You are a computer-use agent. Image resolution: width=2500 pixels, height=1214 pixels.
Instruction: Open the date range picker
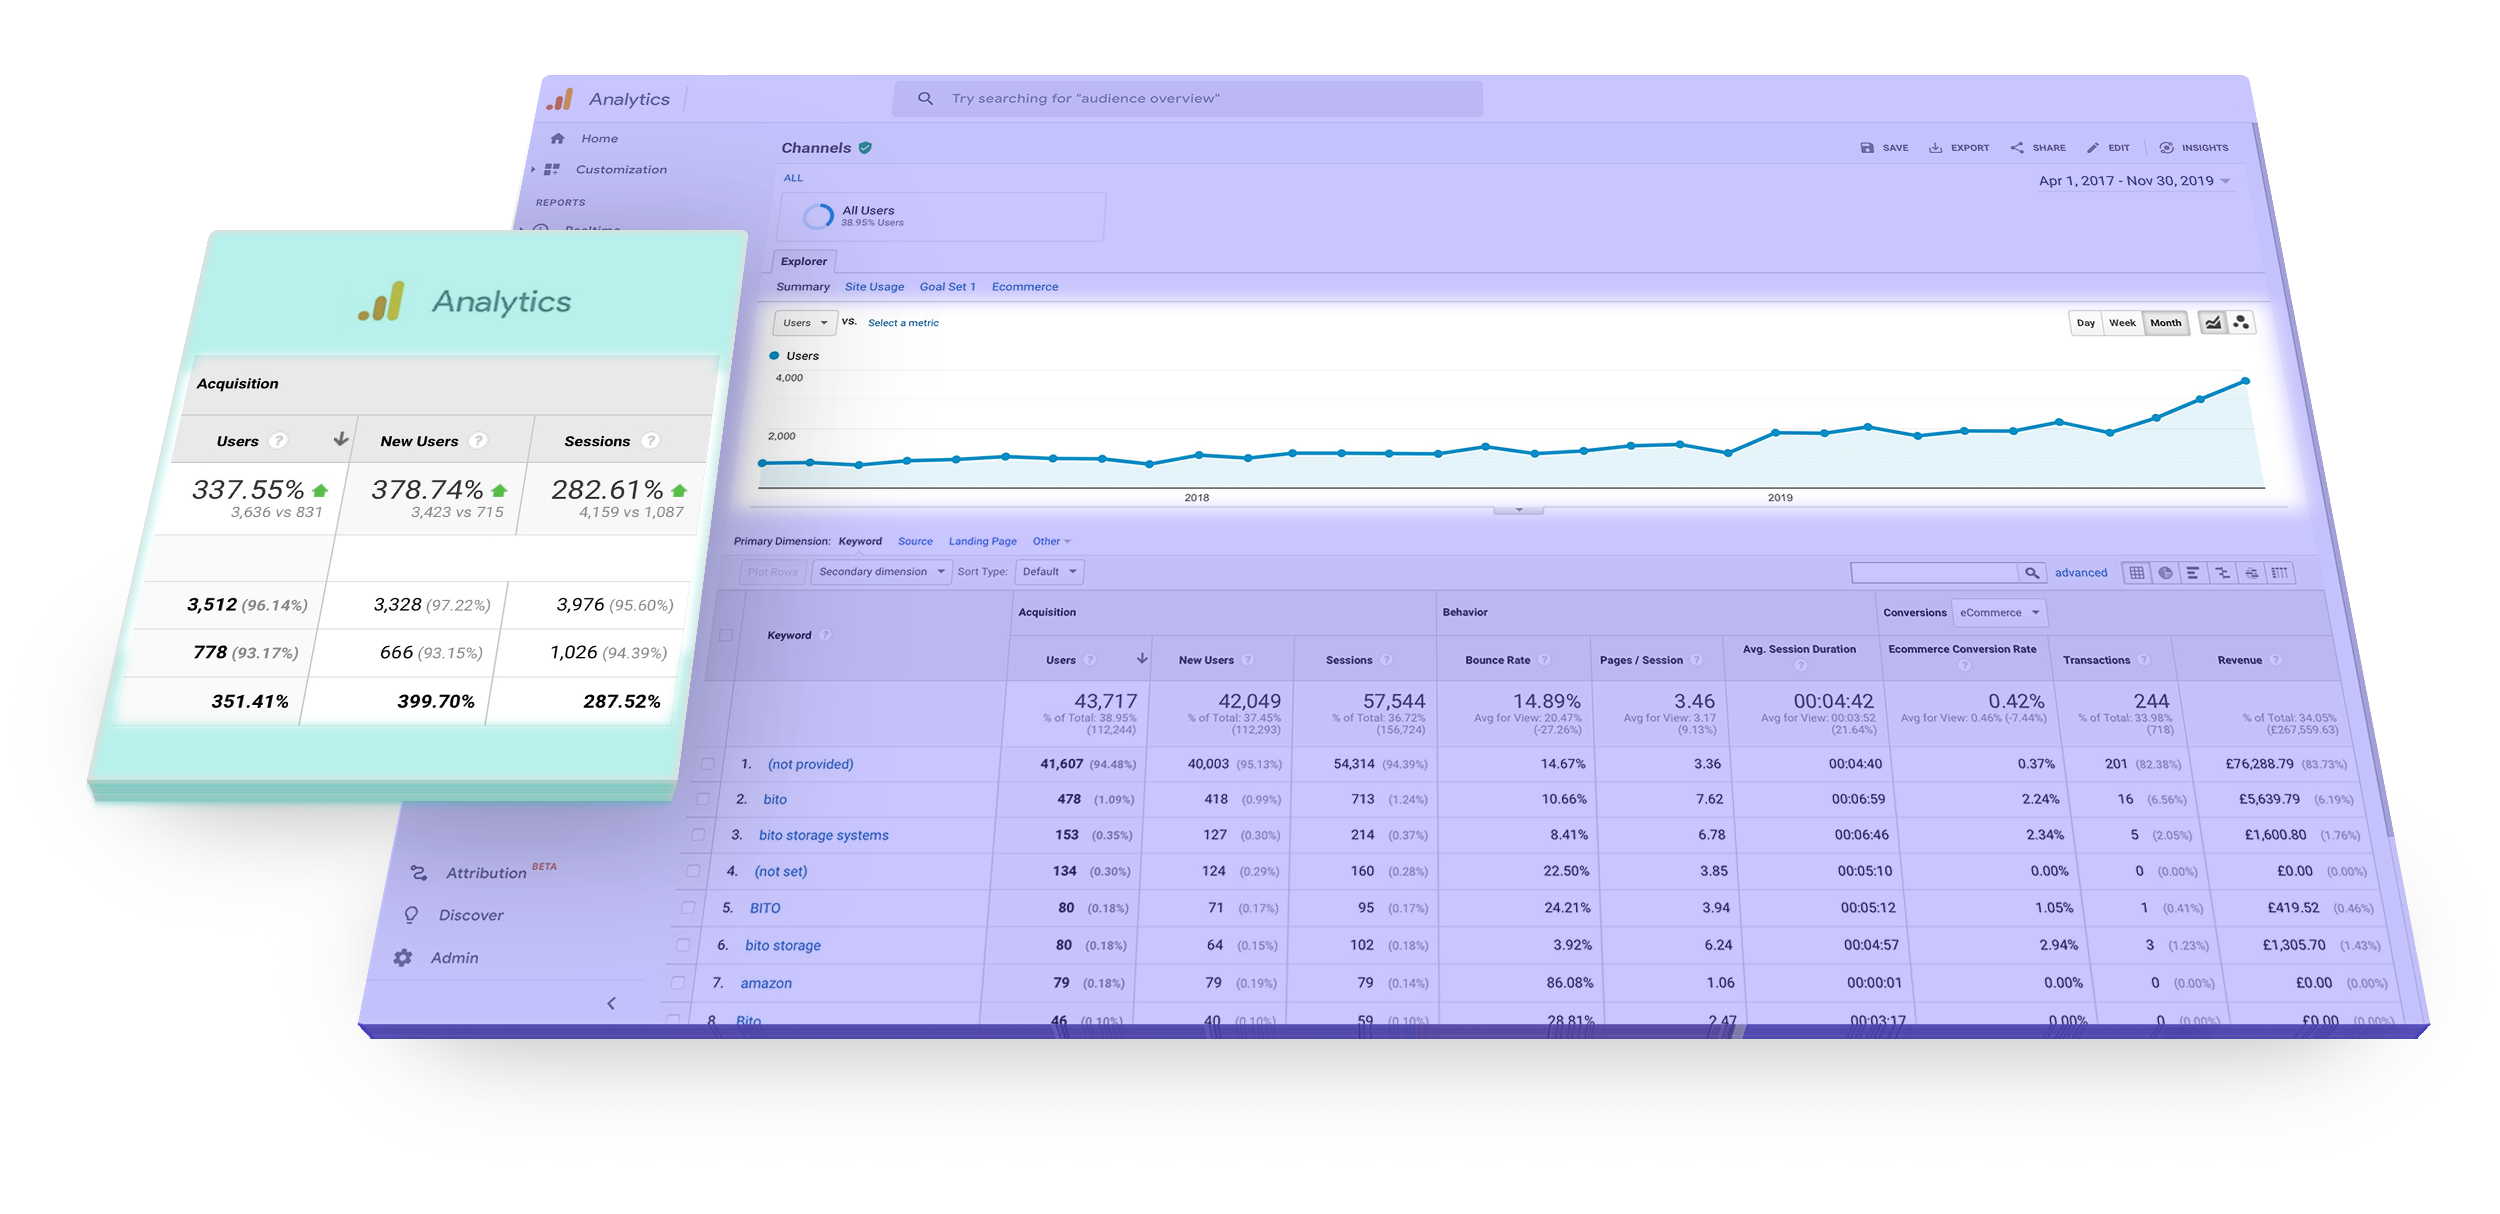[x=2134, y=181]
